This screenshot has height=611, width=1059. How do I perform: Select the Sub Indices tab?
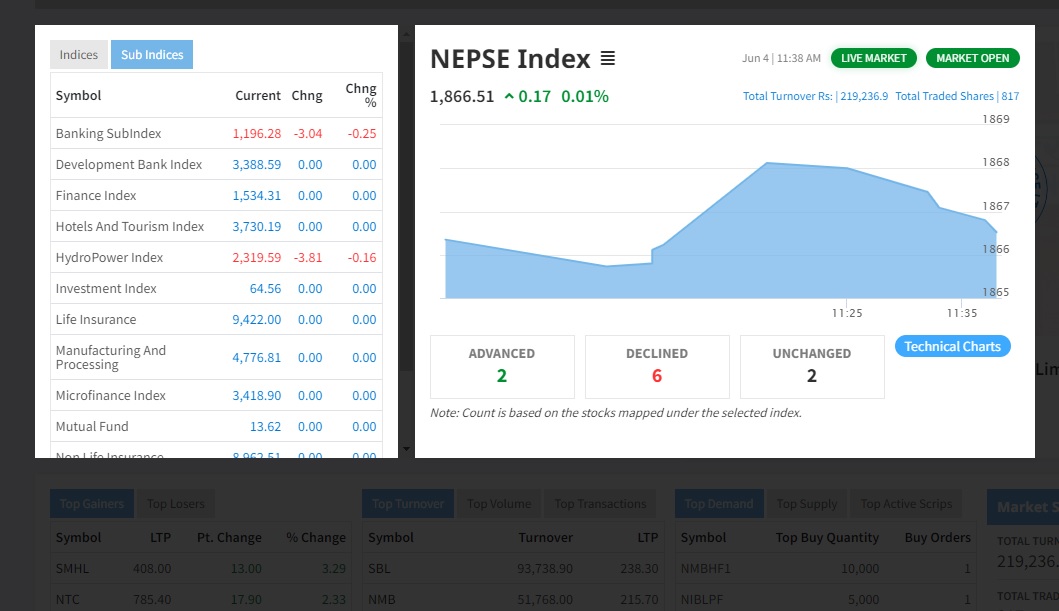(x=152, y=55)
